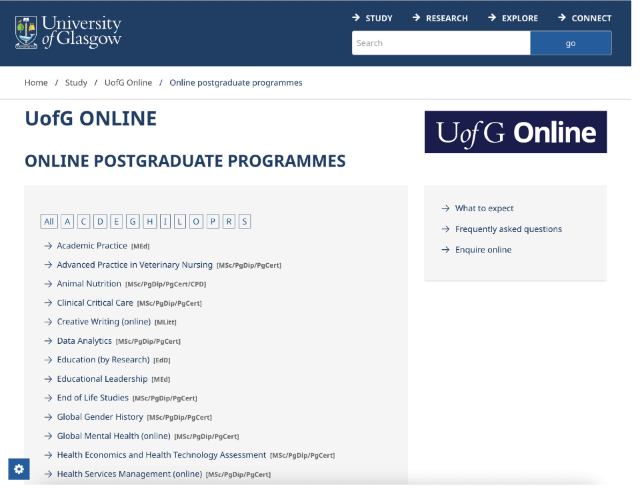Open Health Economics and Health Technology Assessment
This screenshot has width=640, height=491.
[x=161, y=455]
